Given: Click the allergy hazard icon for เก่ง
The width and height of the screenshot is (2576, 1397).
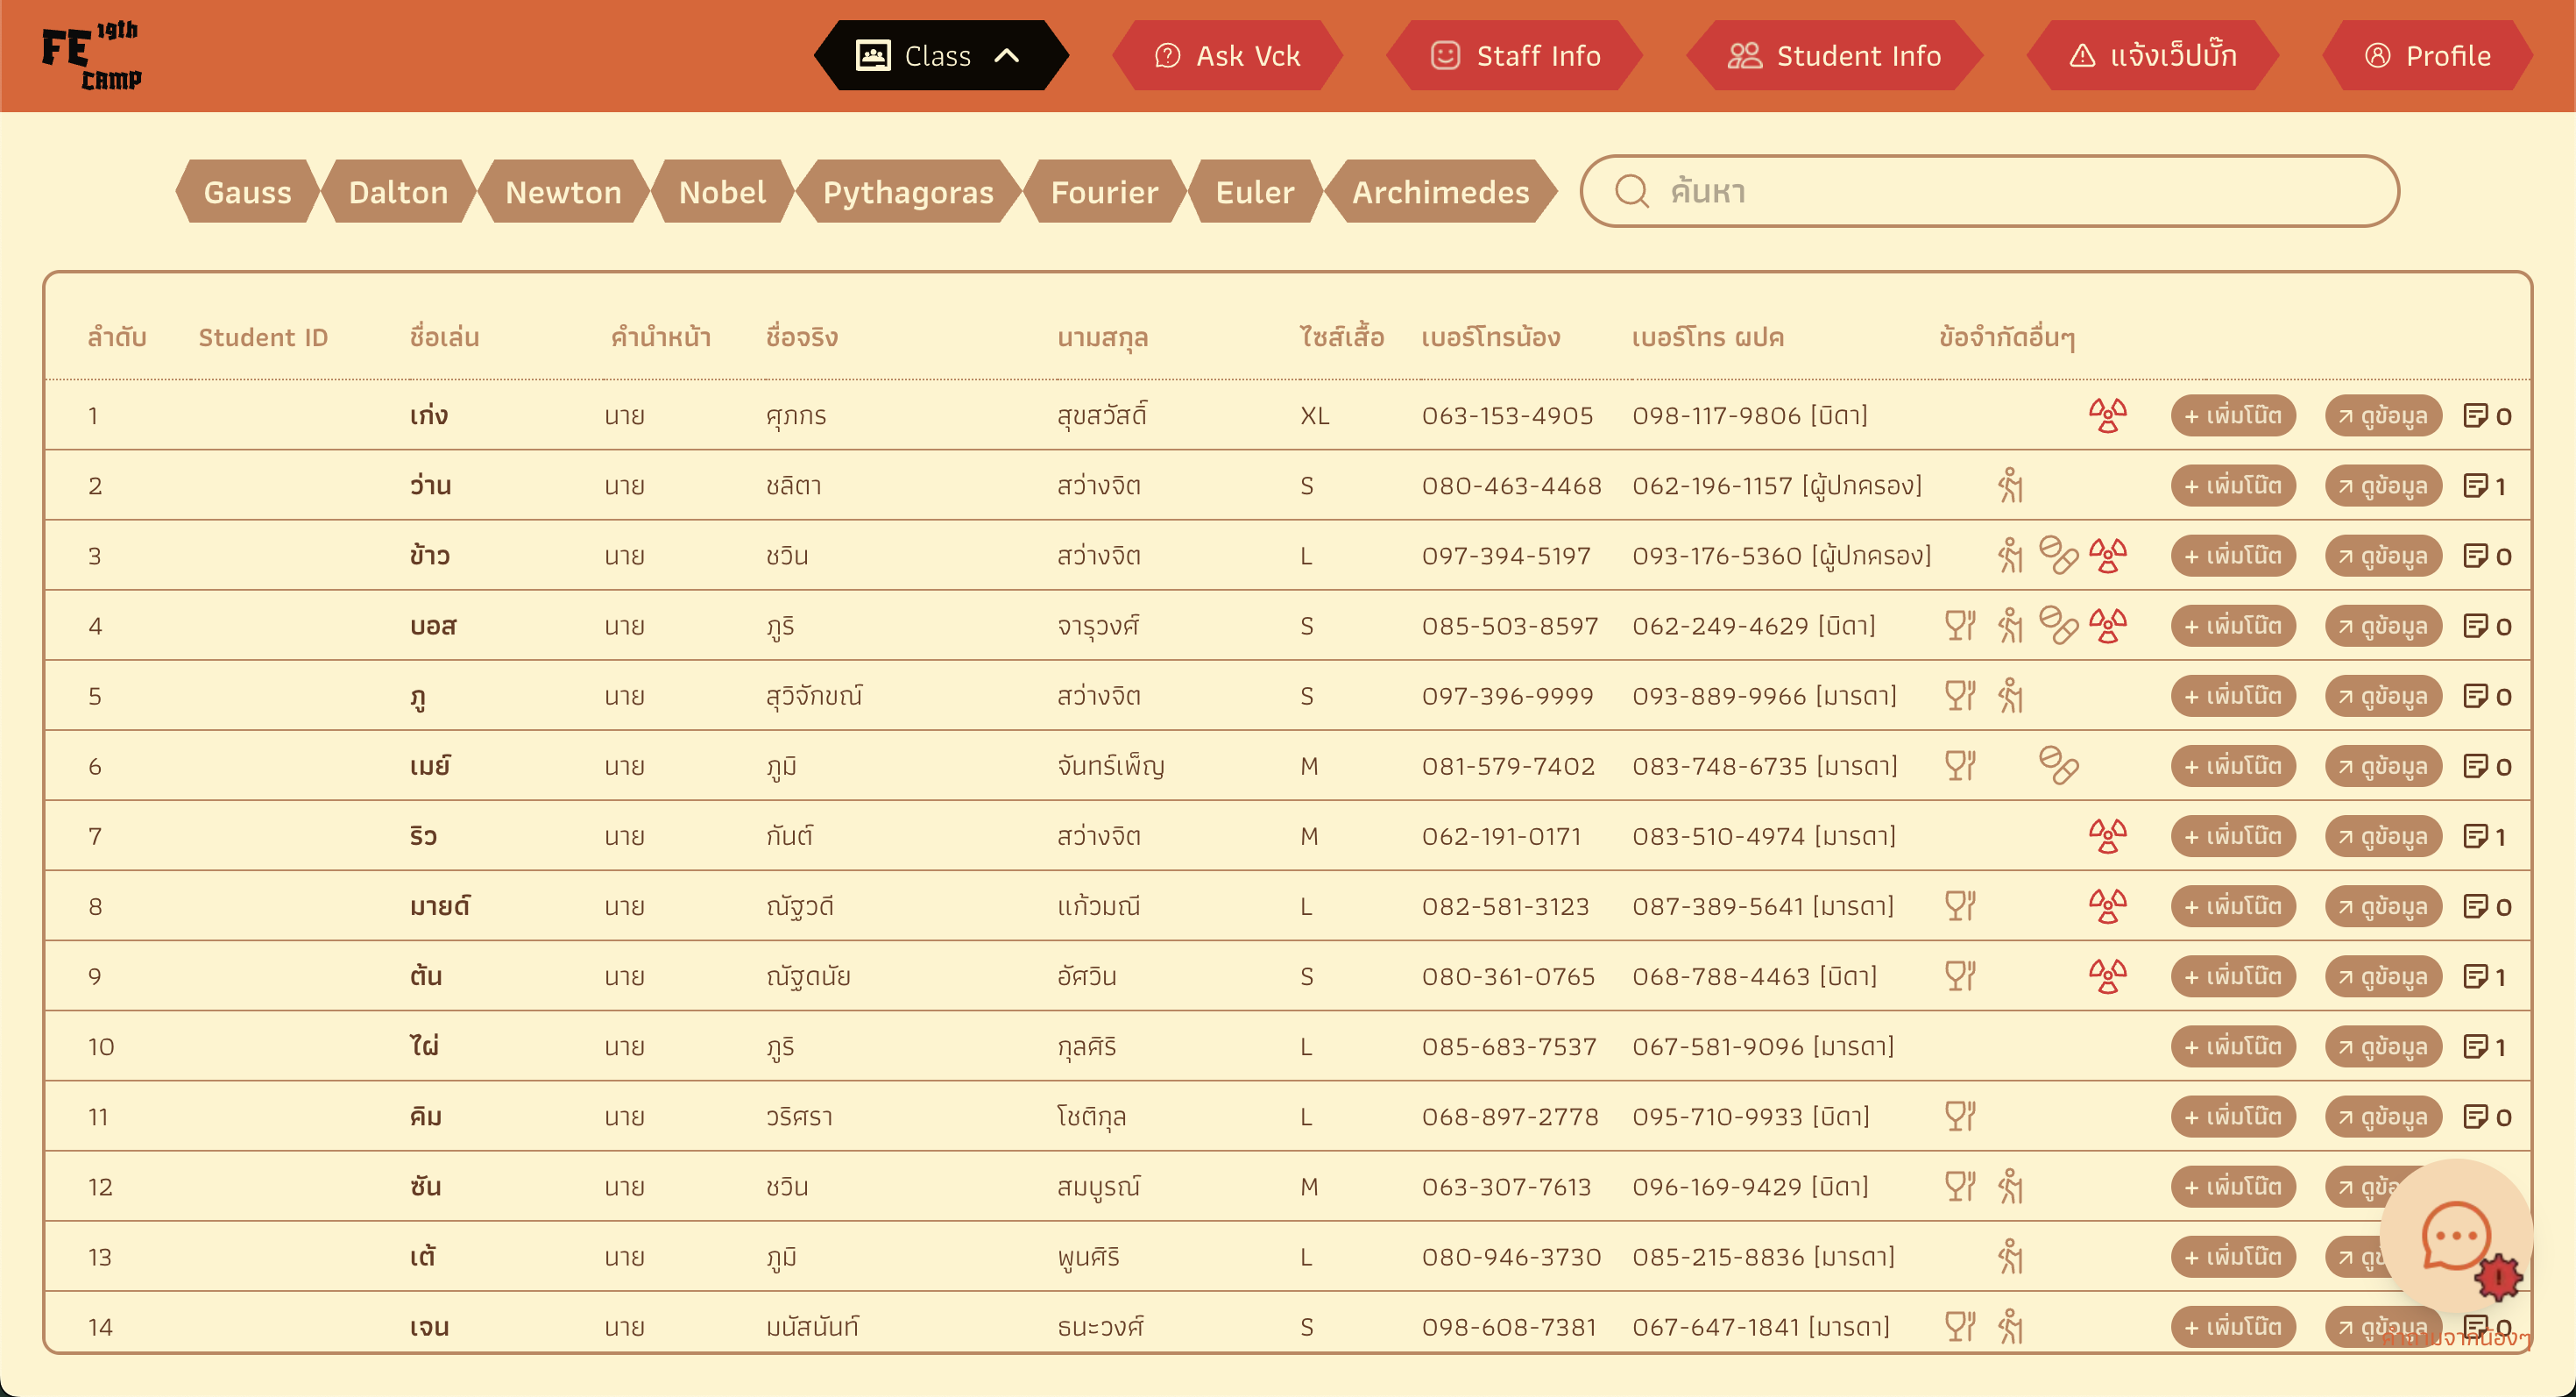Looking at the screenshot, I should pos(2107,415).
